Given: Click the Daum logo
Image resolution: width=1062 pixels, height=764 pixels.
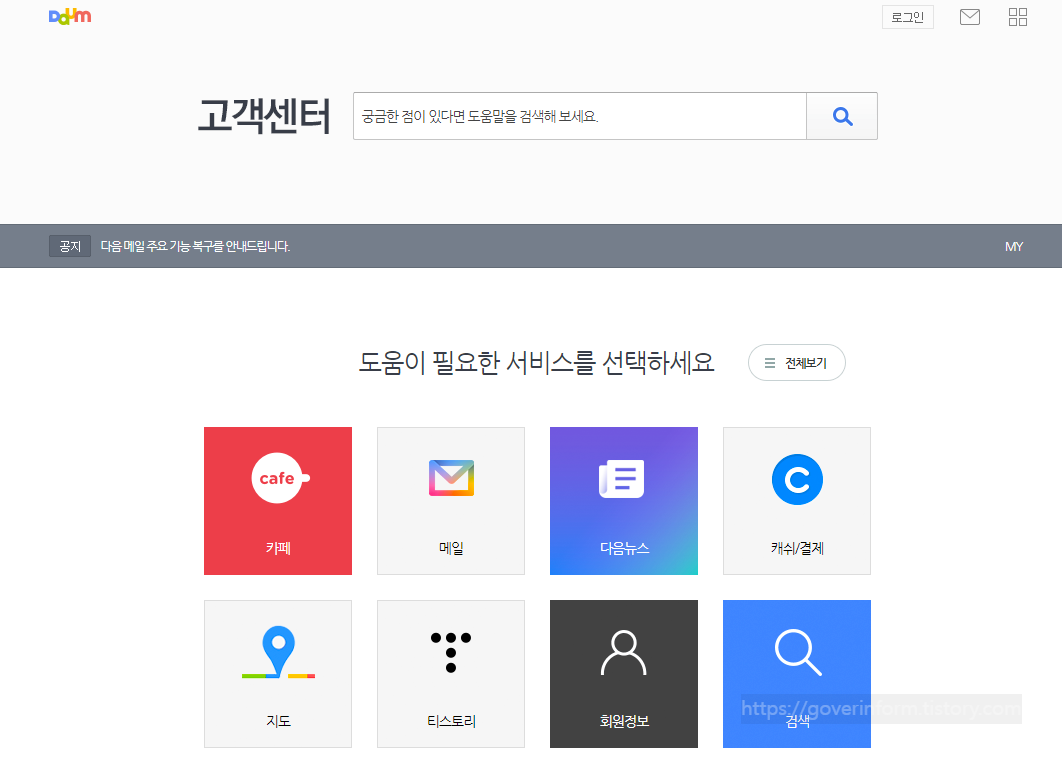Looking at the screenshot, I should click(70, 16).
